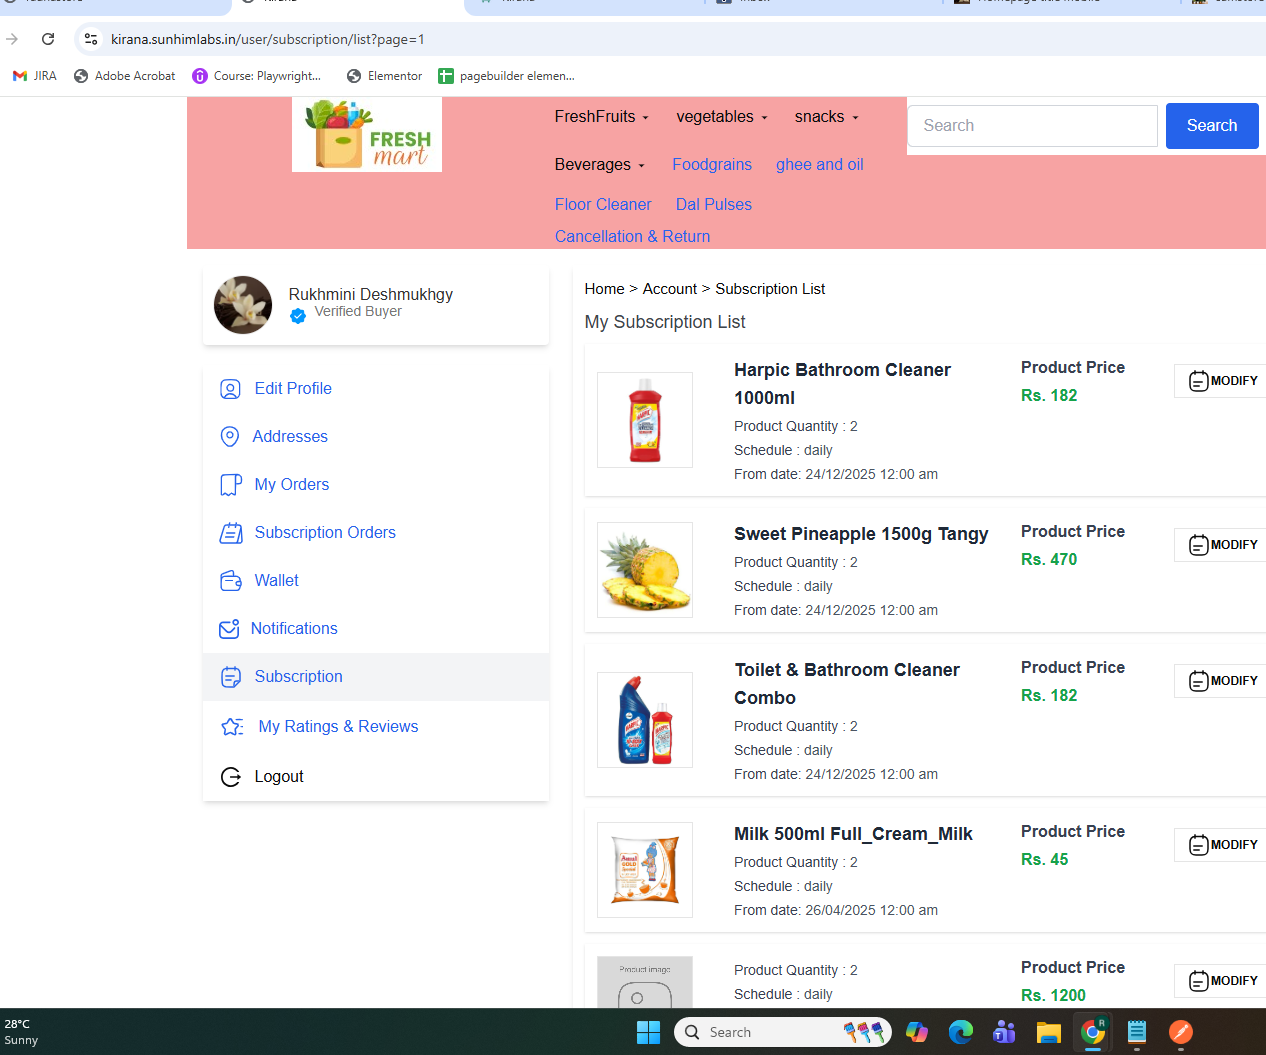The image size is (1266, 1055).
Task: Go to Account via breadcrumb
Action: [670, 289]
